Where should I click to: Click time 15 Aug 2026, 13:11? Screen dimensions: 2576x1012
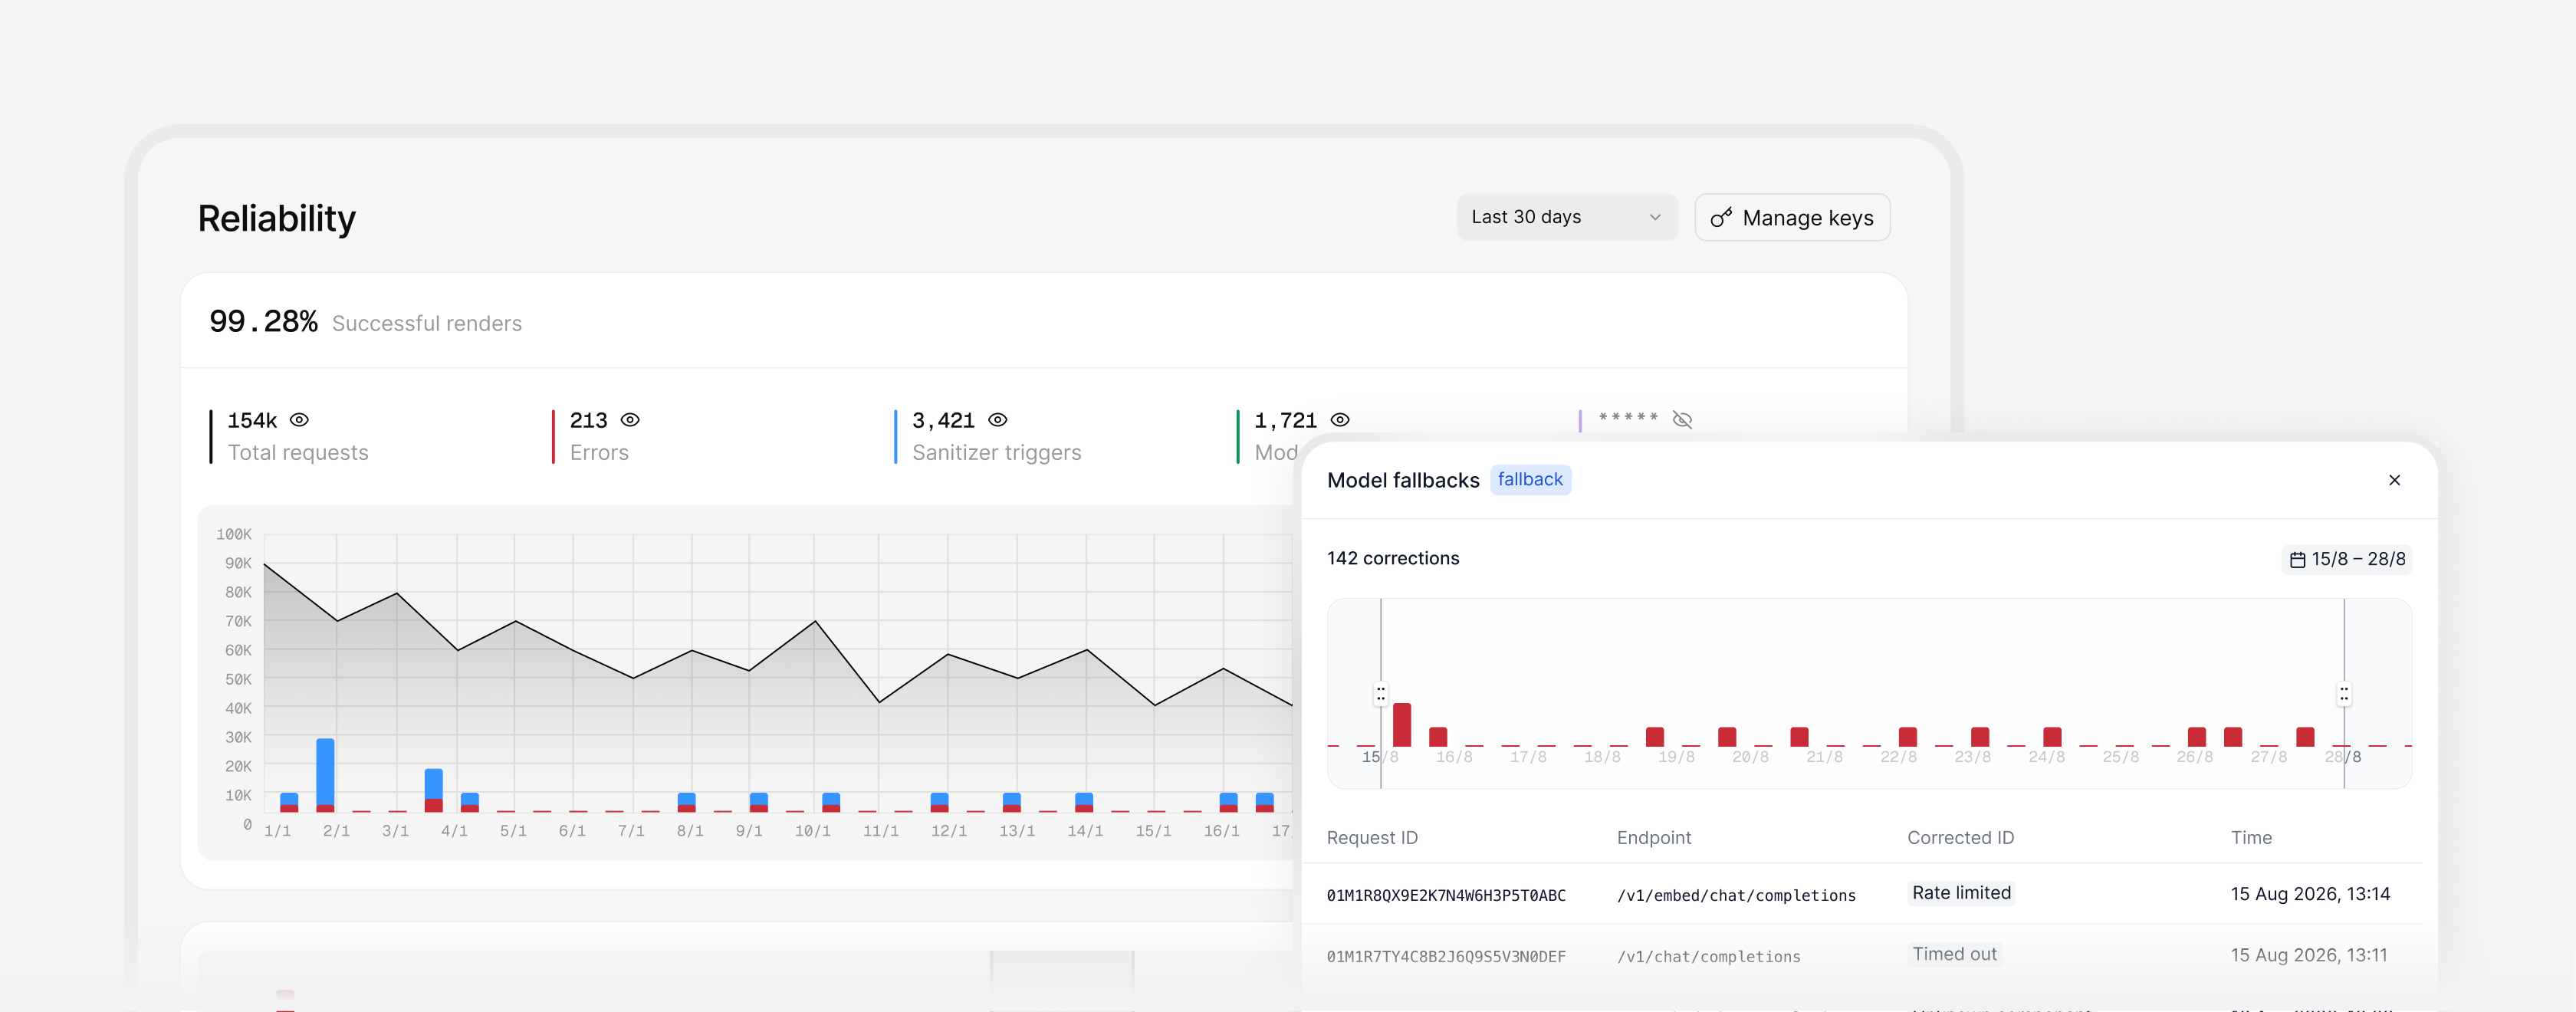click(x=2309, y=955)
